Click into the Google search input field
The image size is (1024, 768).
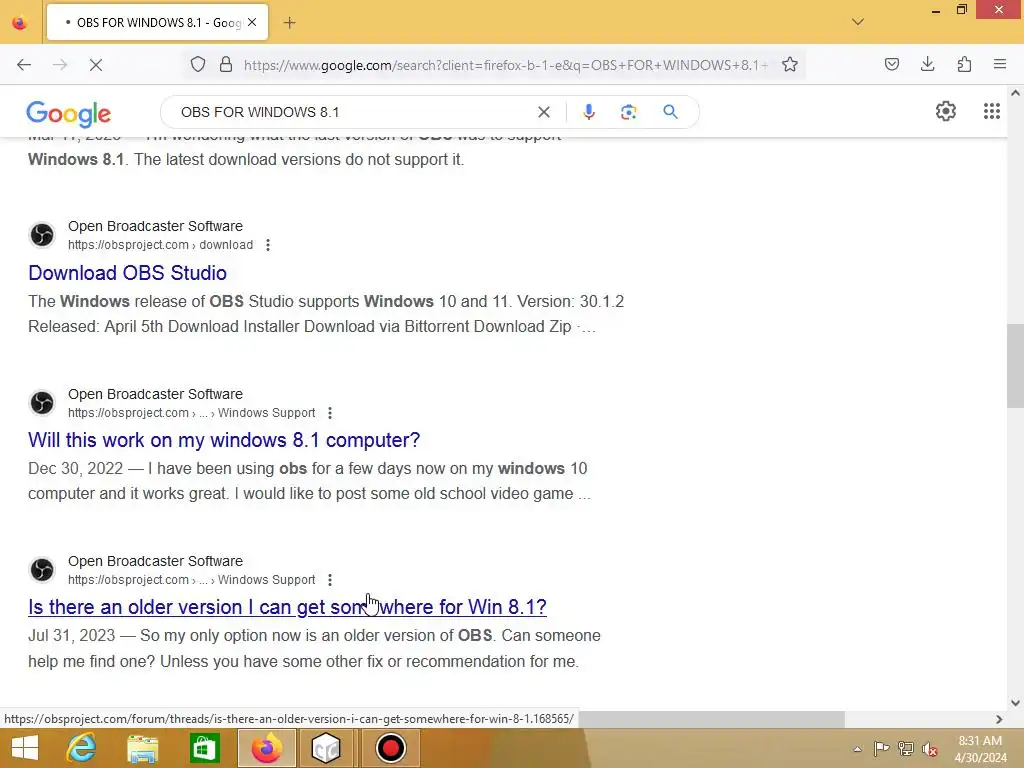(x=353, y=112)
